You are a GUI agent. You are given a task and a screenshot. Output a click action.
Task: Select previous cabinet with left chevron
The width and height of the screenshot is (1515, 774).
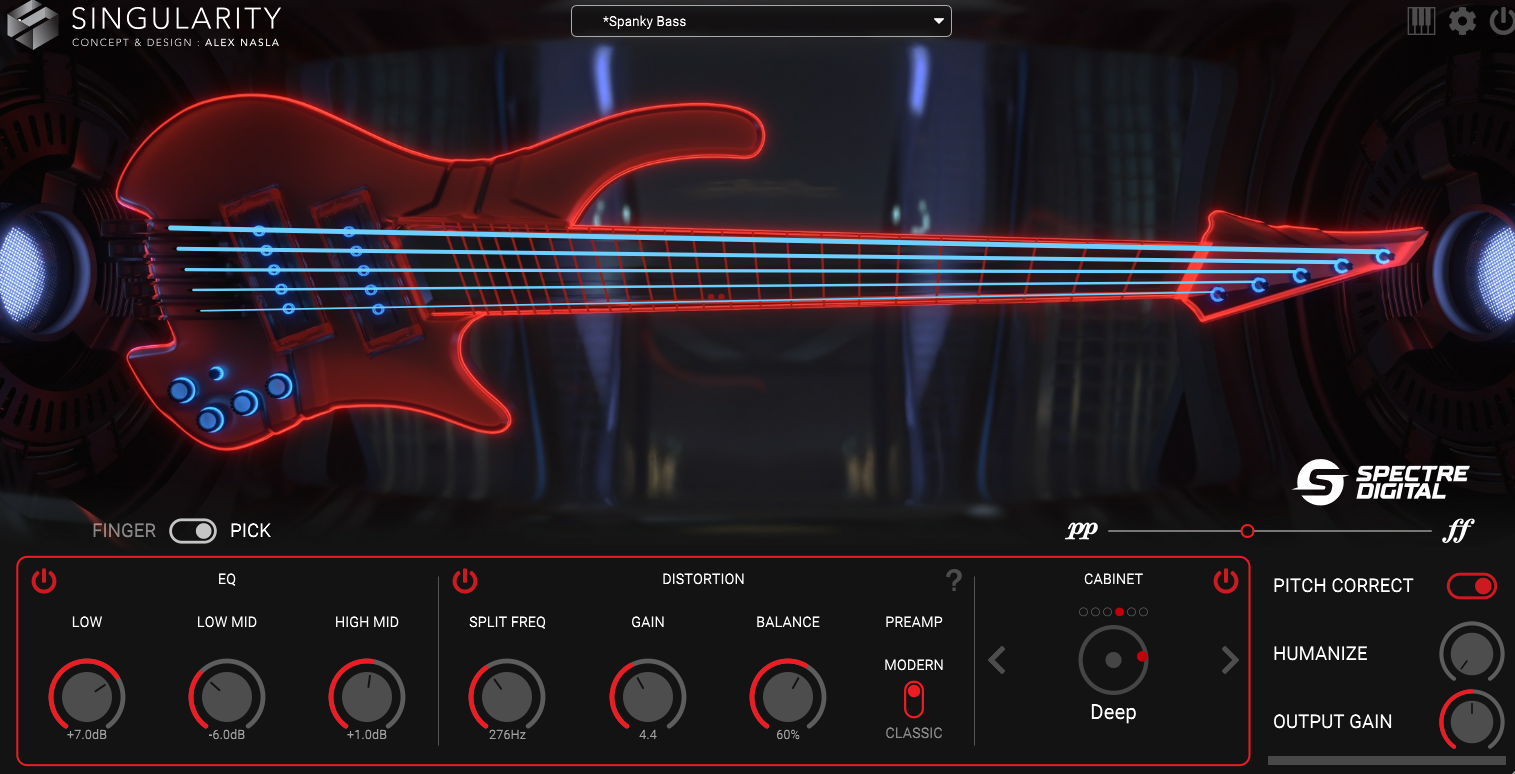click(997, 660)
